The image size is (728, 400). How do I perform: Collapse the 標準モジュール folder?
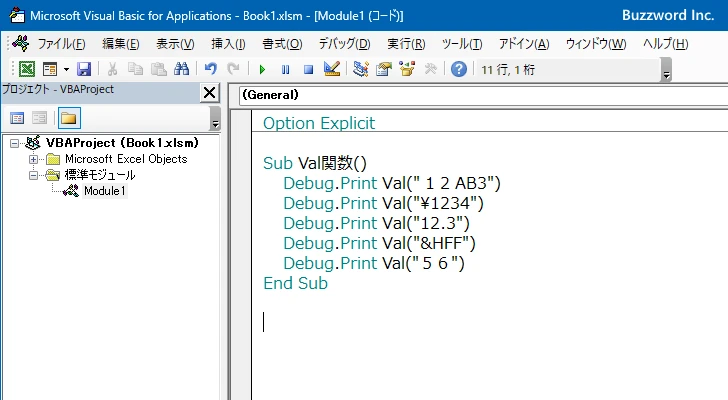(x=33, y=175)
